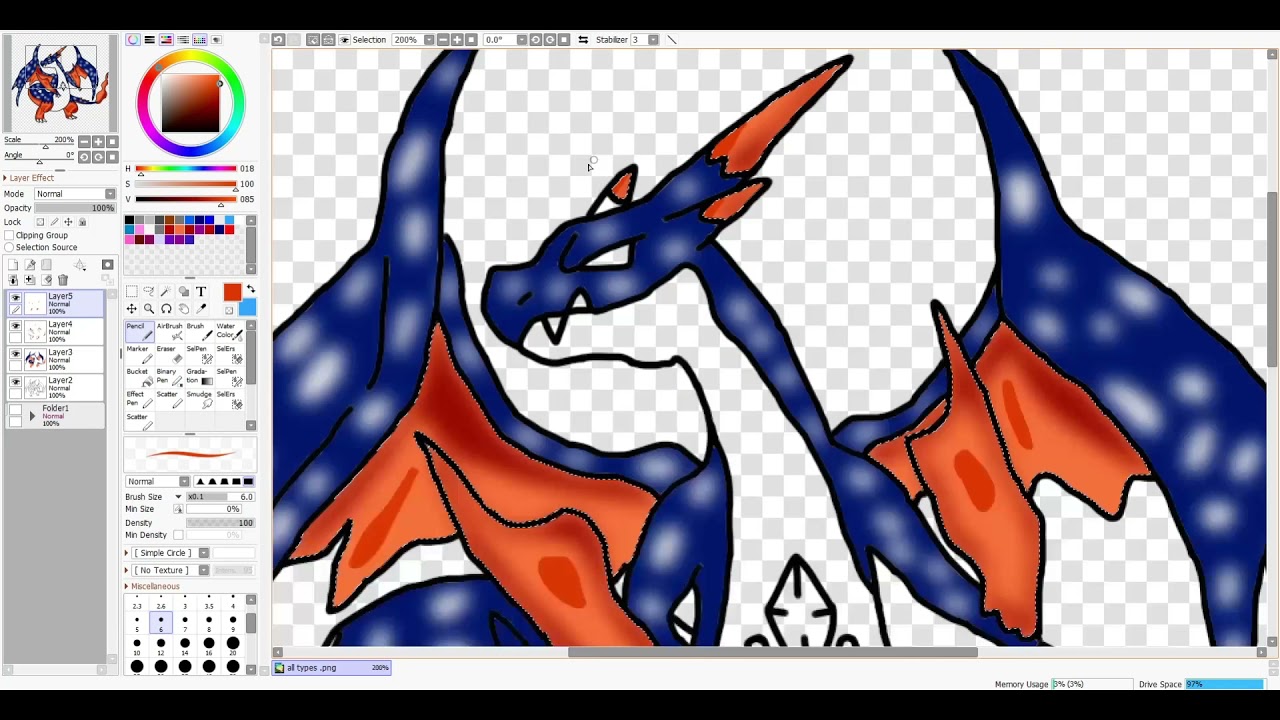1280x720 pixels.
Task: Hide Layer3 with its eye icon
Action: [x=15, y=354]
